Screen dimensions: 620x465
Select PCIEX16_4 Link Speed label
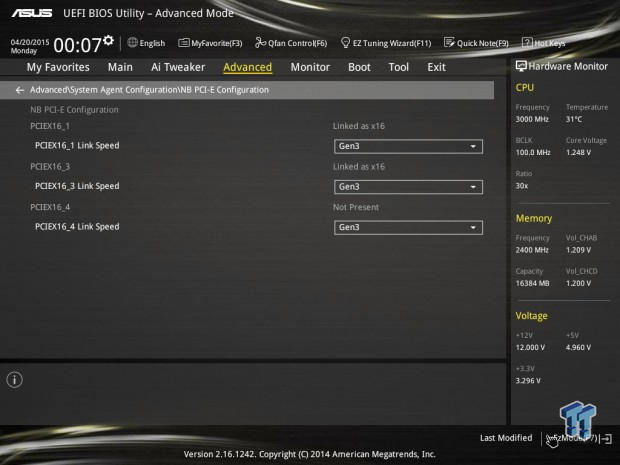(x=77, y=227)
